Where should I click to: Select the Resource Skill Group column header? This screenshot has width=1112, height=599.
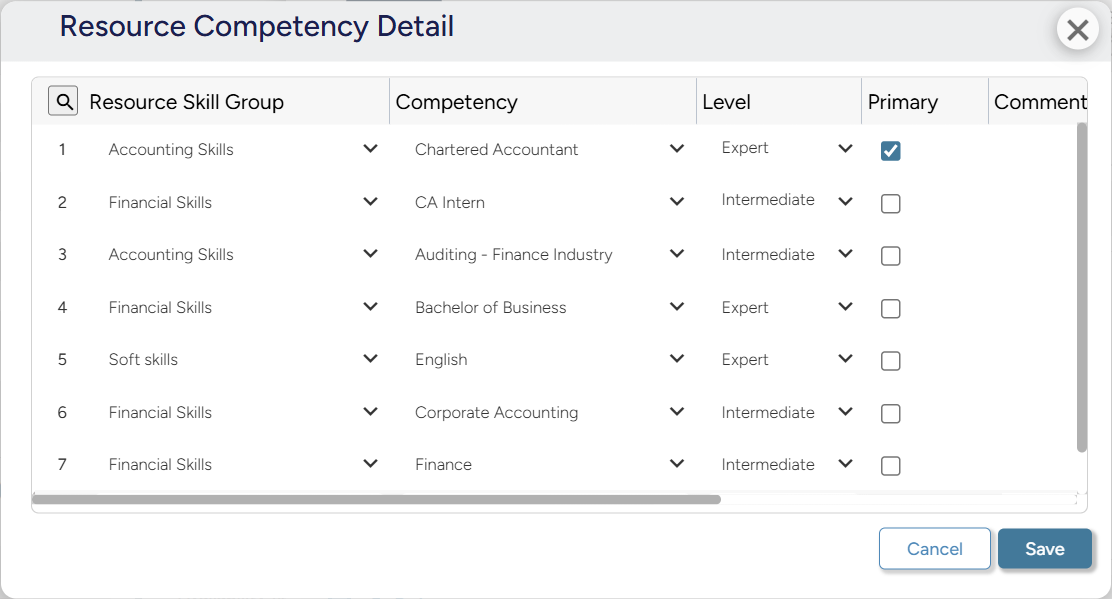[186, 101]
